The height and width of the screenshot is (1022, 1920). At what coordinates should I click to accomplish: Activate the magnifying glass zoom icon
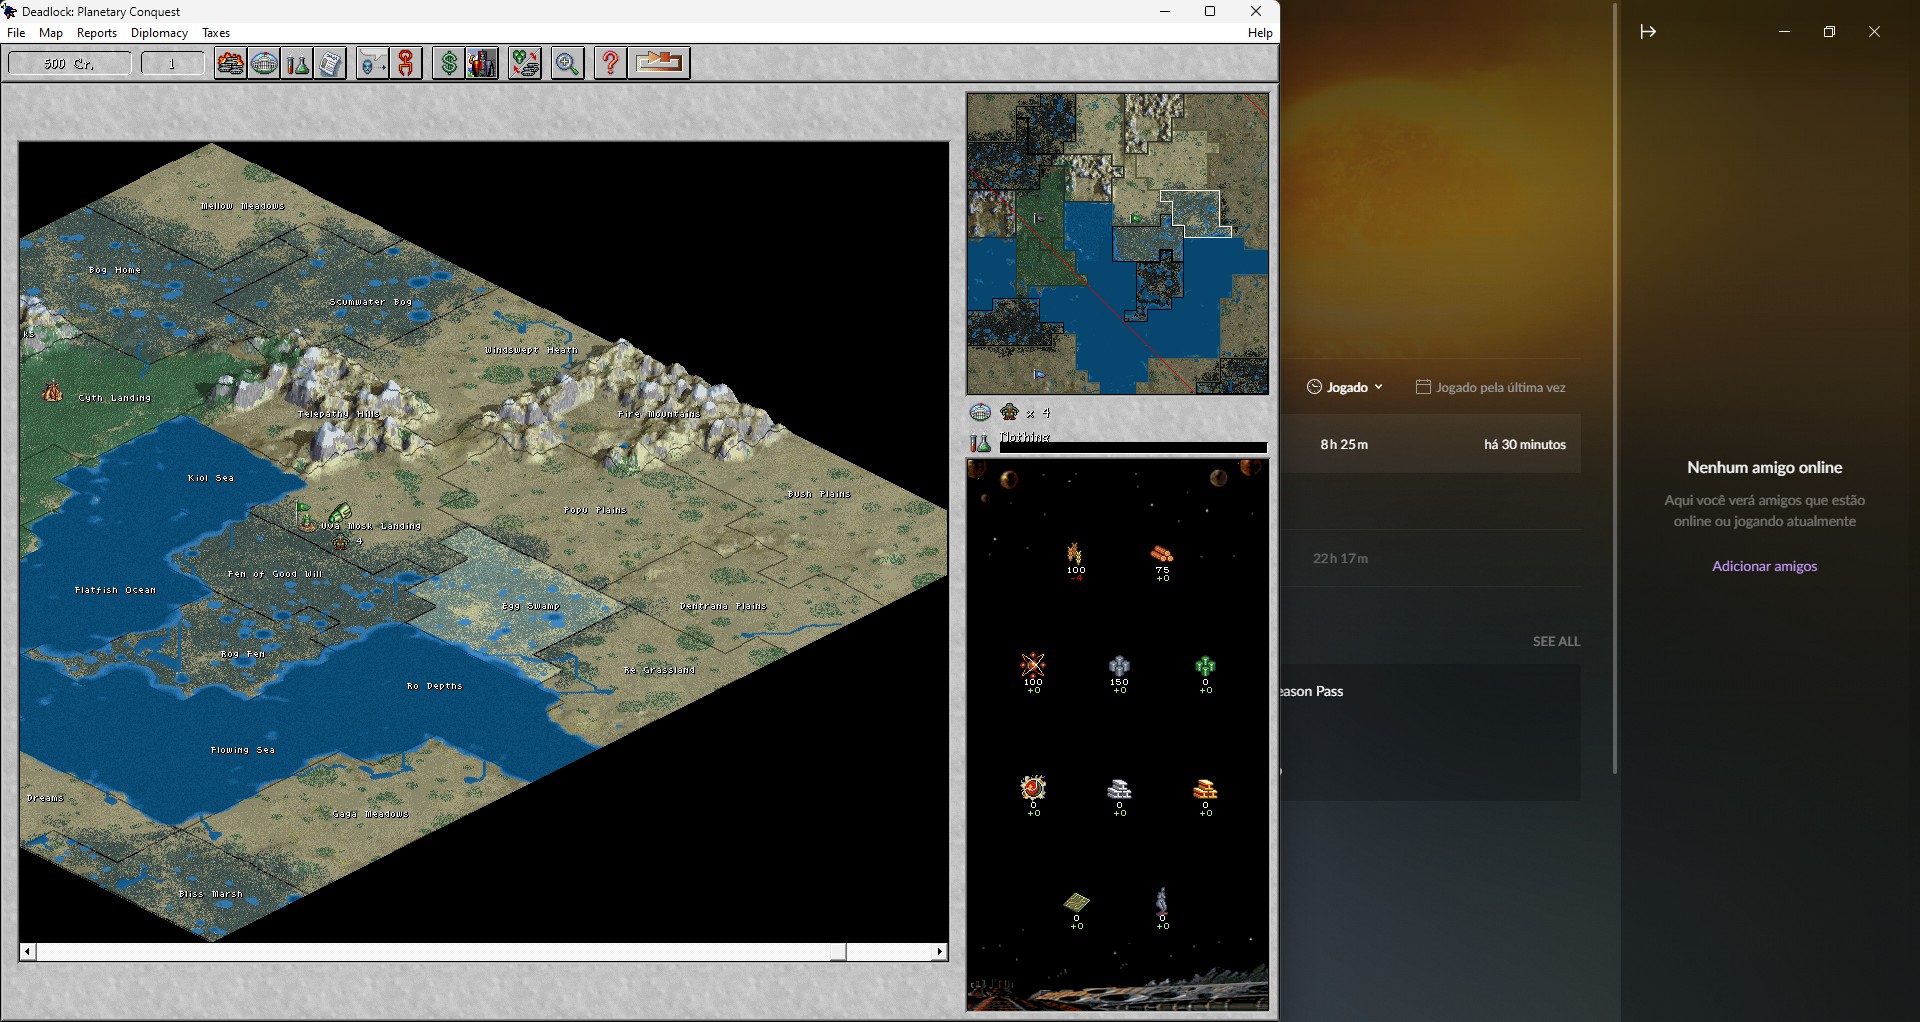point(567,64)
